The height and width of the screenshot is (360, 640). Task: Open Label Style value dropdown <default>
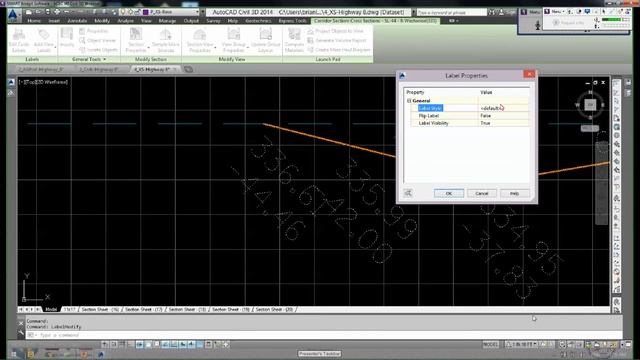tap(504, 108)
